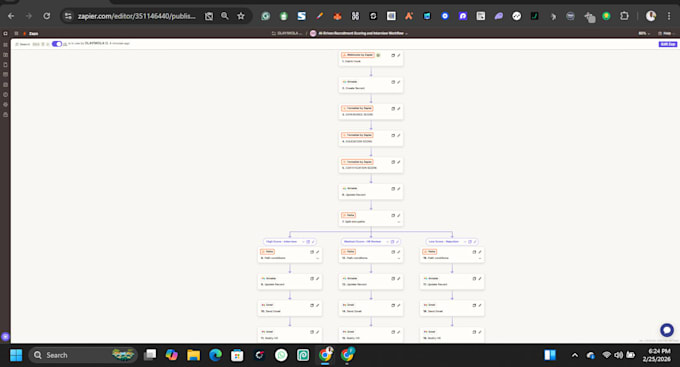Expand the High Score Interview path chevron
The image size is (680, 367).
303,242
